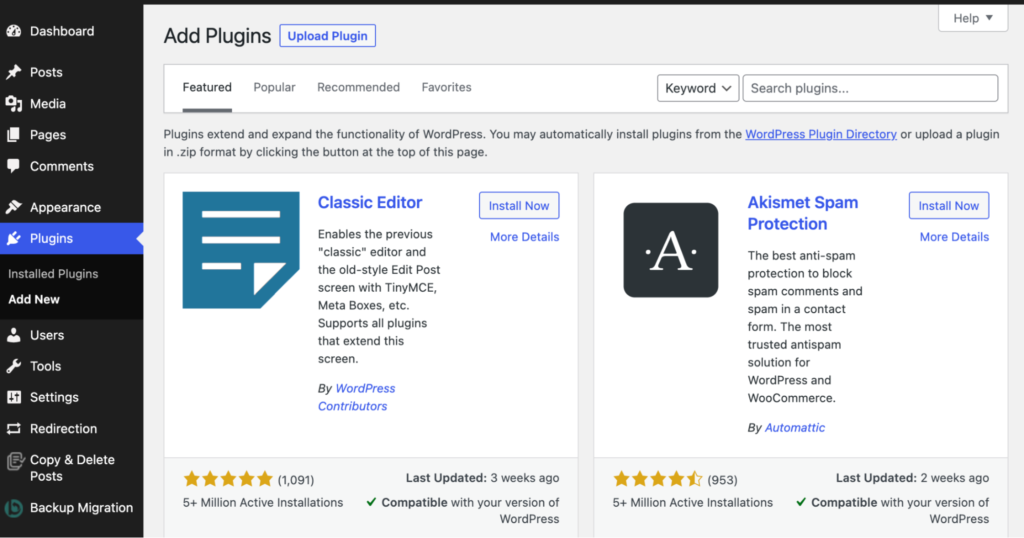
Task: Click the Media icon in sidebar
Action: (x=14, y=103)
